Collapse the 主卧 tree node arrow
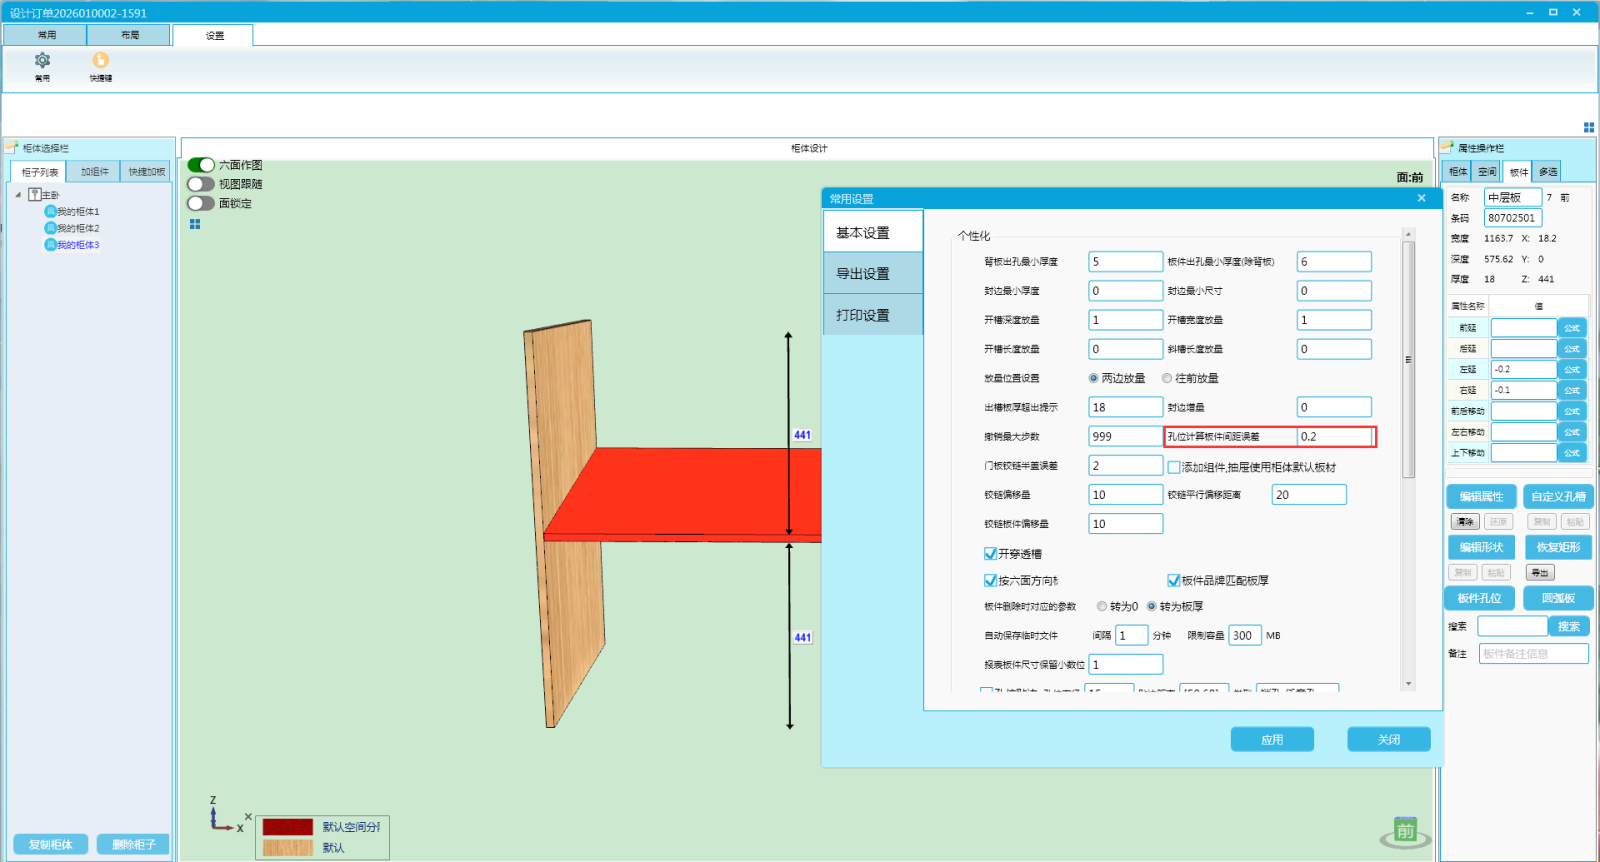The height and width of the screenshot is (862, 1600). [x=18, y=195]
